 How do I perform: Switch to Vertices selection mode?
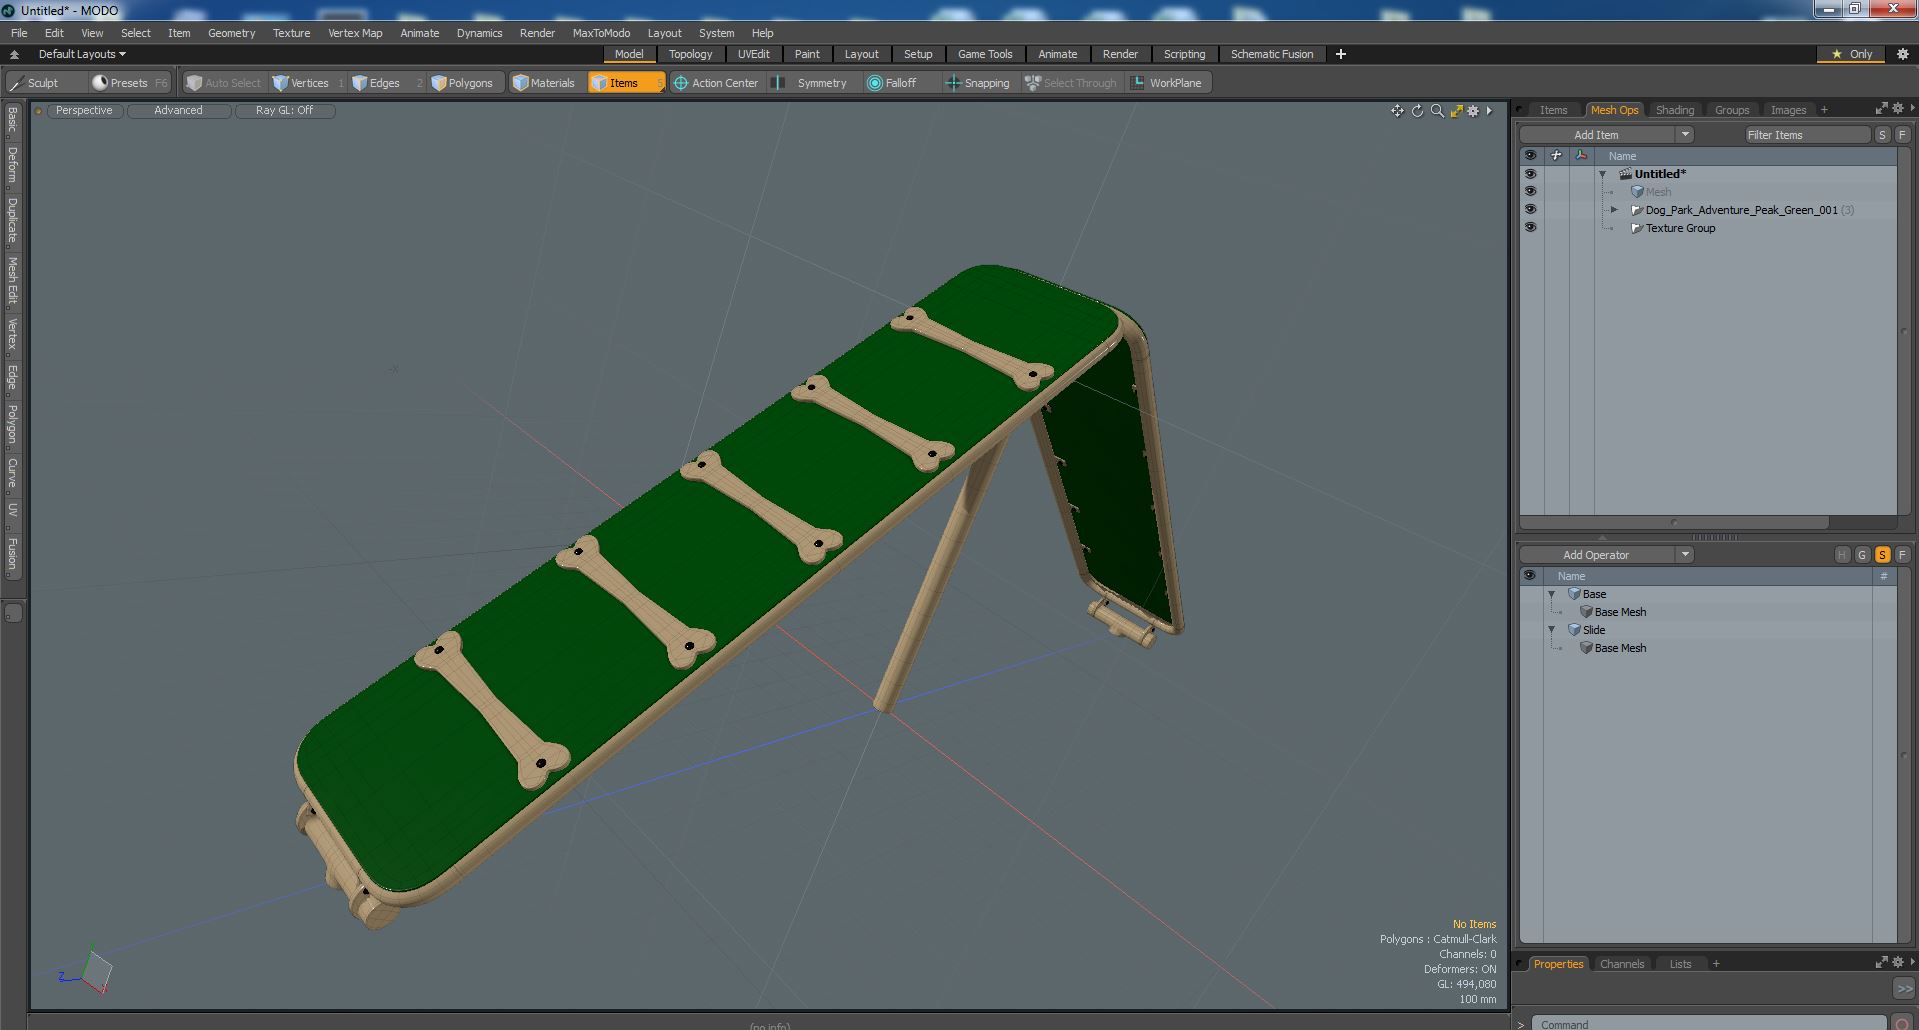tap(307, 83)
